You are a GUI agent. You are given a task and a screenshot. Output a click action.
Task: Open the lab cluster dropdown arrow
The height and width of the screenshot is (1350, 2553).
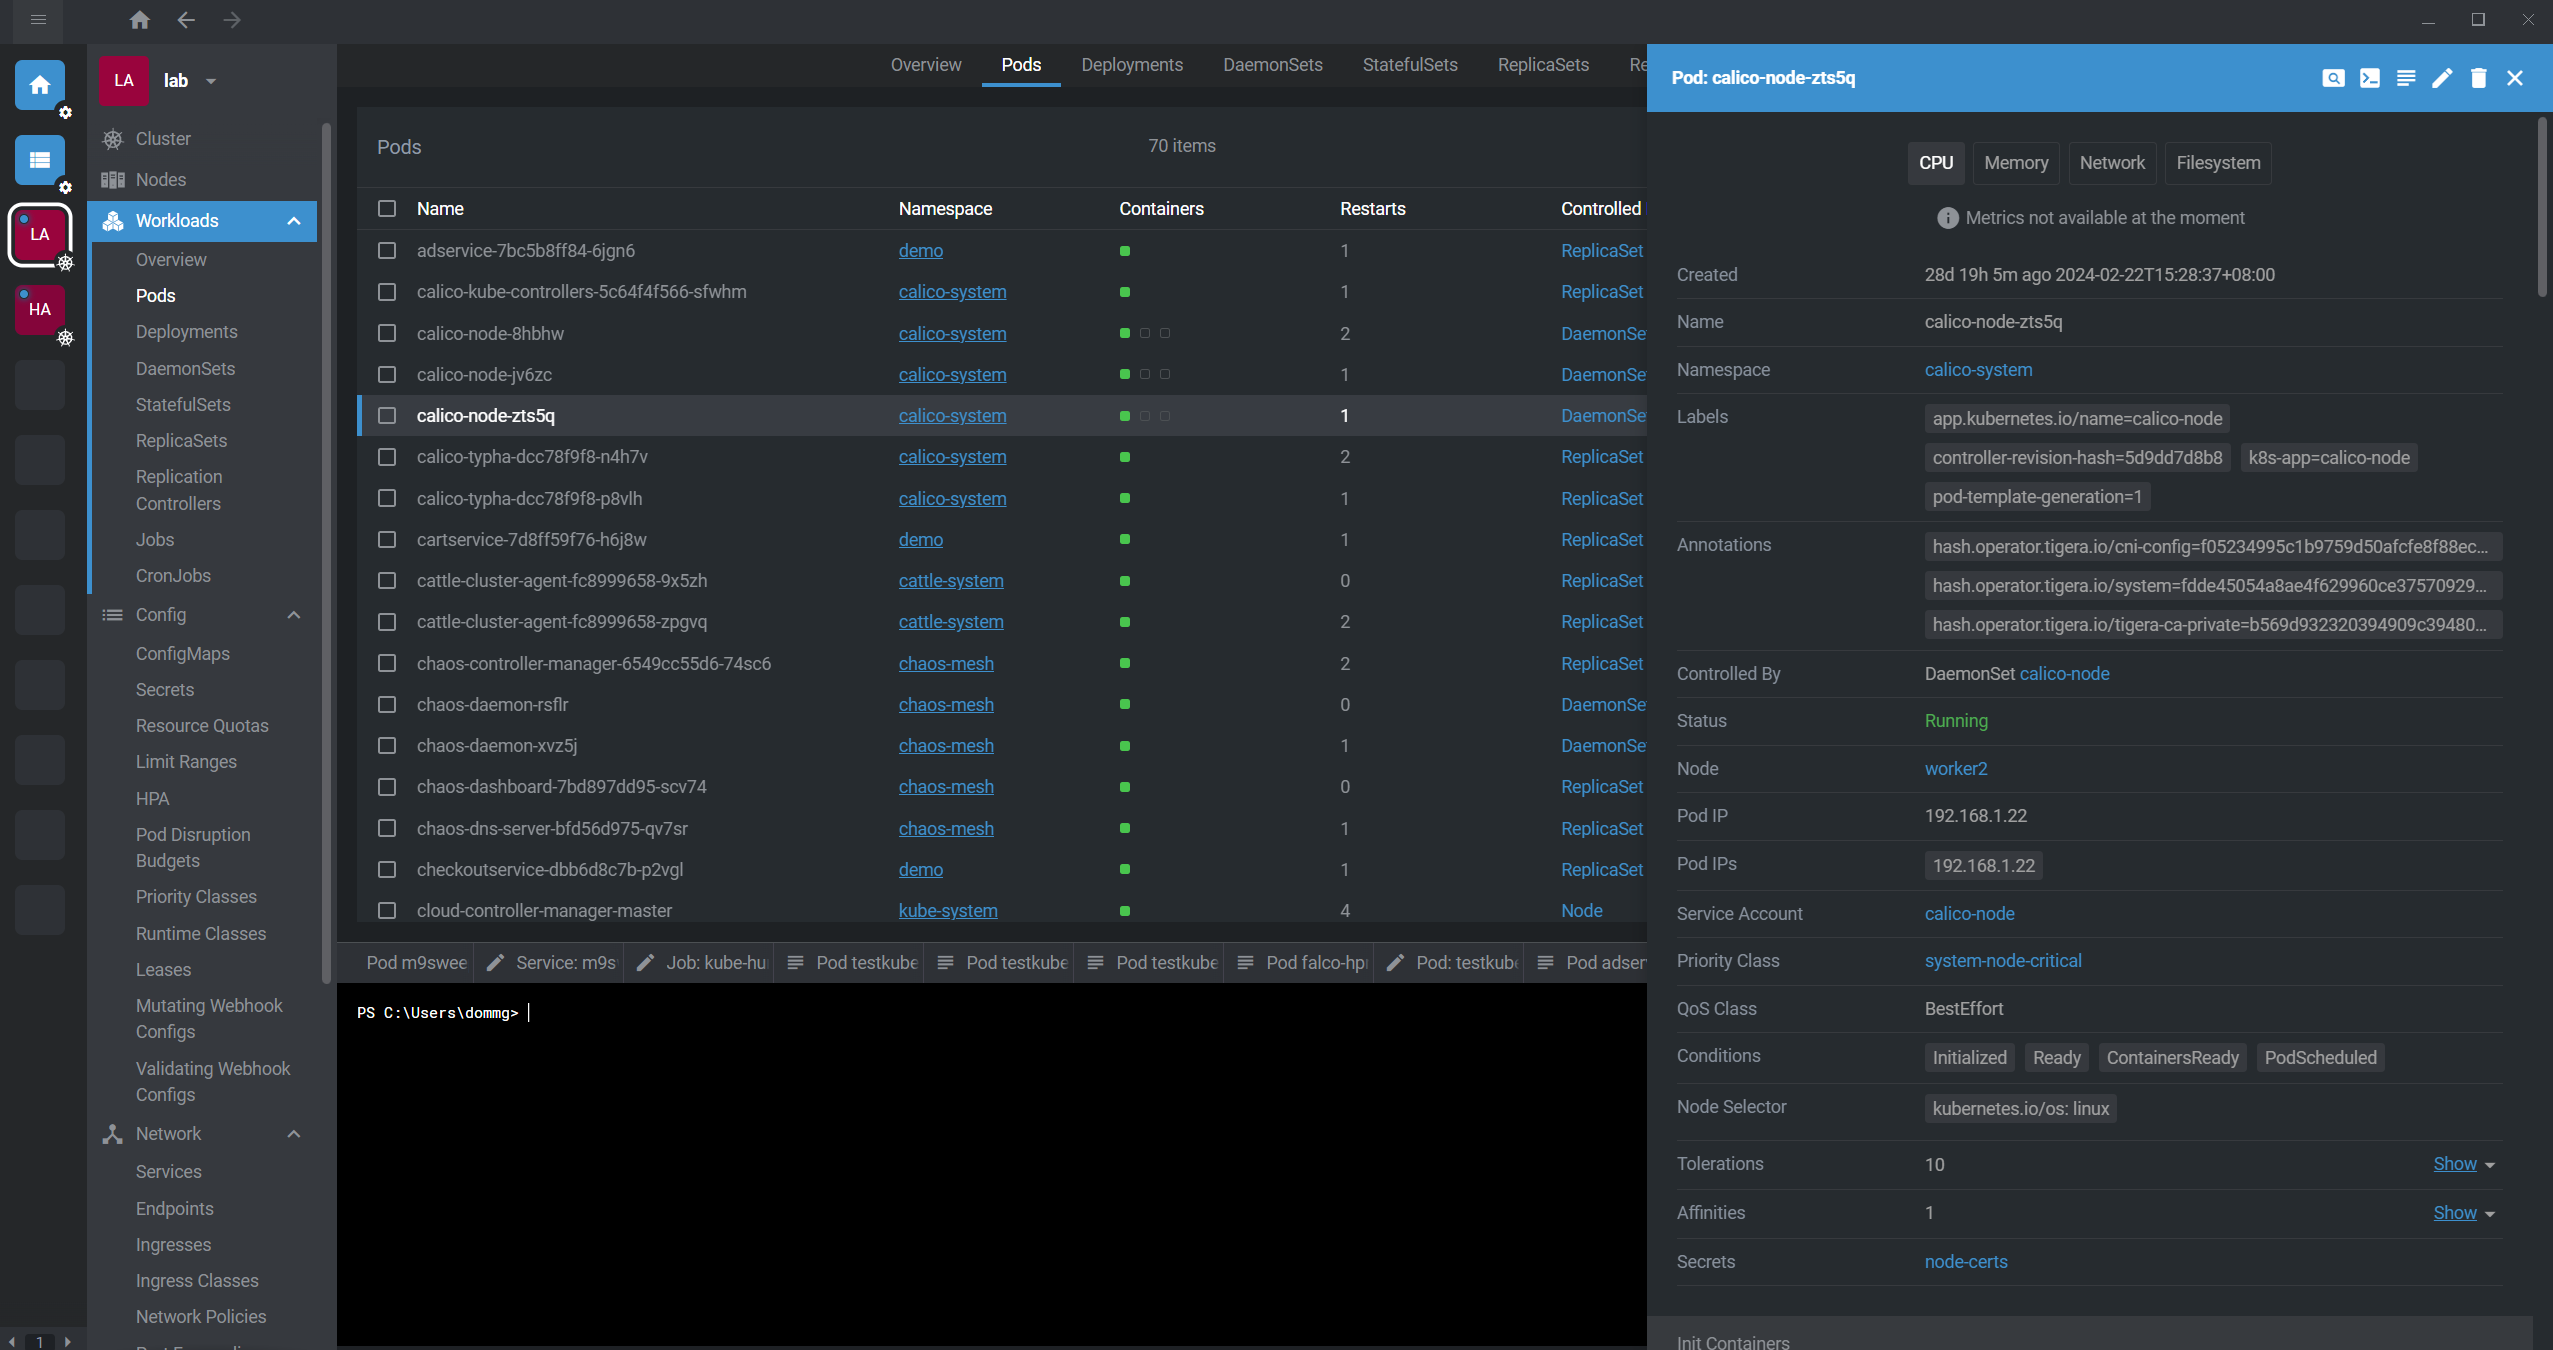pos(211,81)
